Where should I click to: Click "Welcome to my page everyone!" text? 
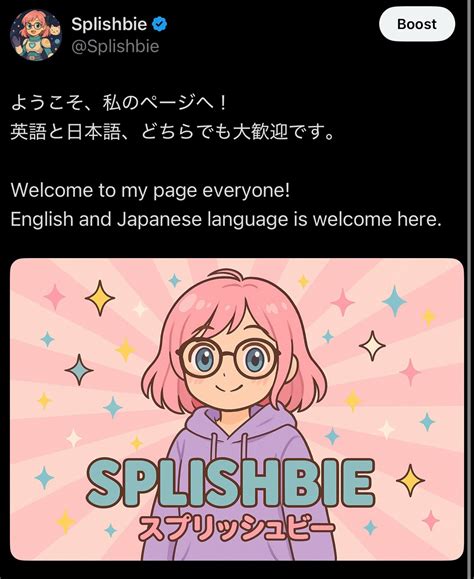tap(150, 191)
